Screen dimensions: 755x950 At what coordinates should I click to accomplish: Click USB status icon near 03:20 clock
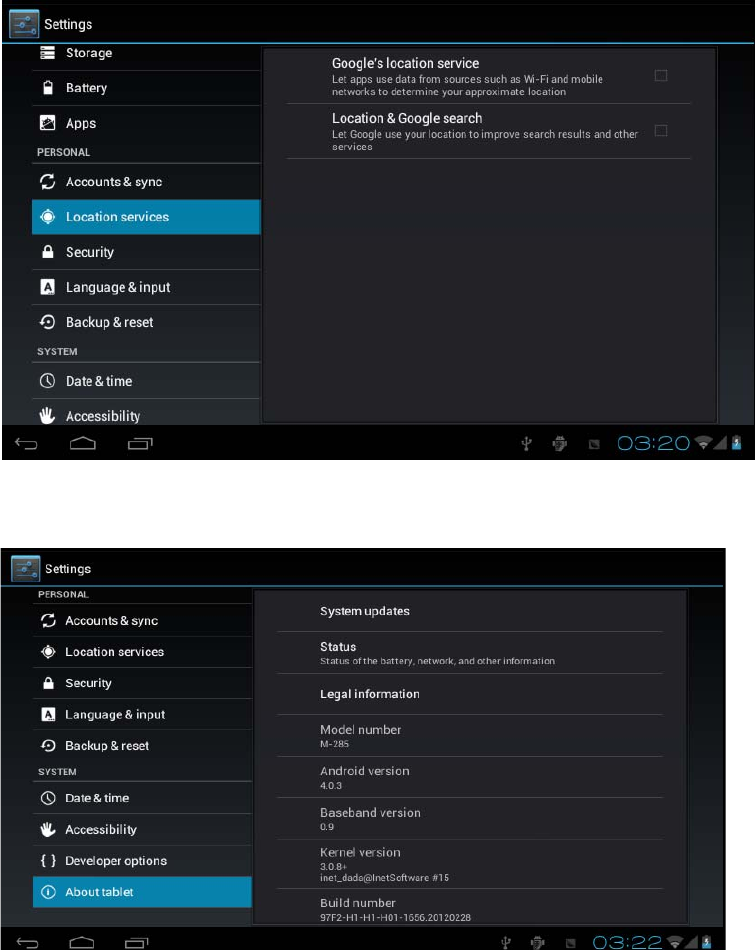coord(527,444)
